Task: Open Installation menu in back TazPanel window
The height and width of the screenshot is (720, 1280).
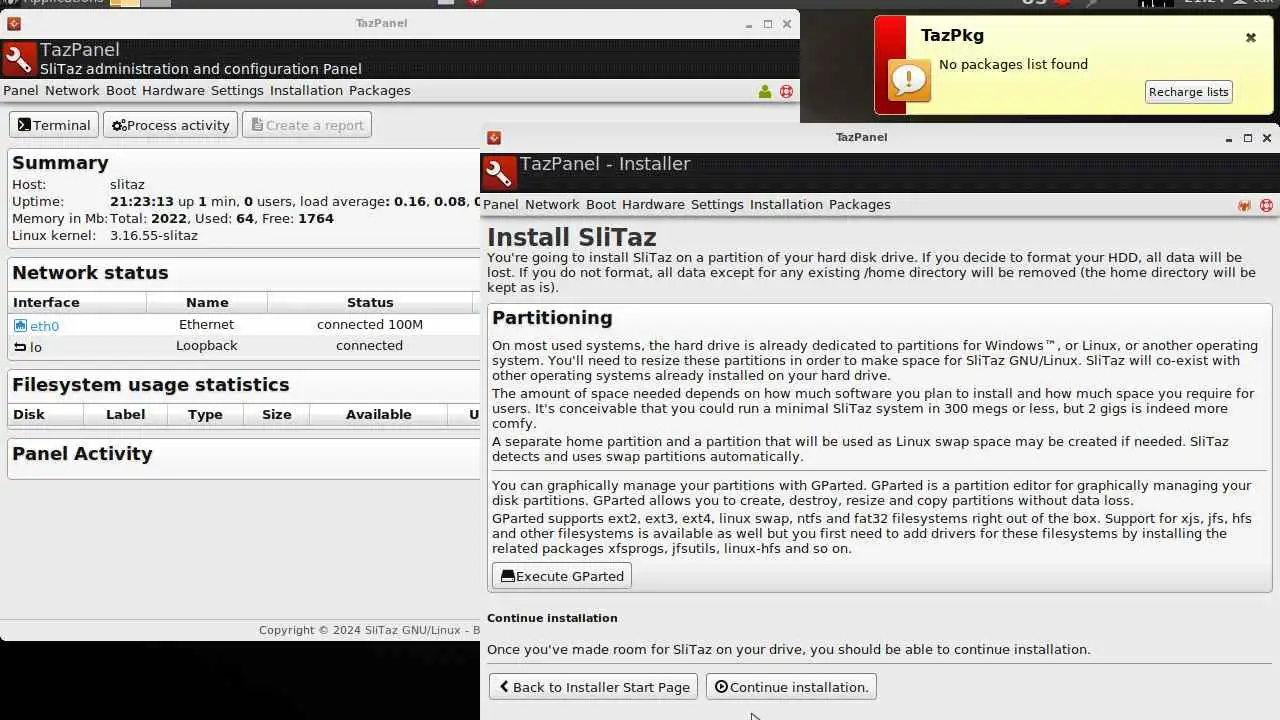Action: [306, 90]
